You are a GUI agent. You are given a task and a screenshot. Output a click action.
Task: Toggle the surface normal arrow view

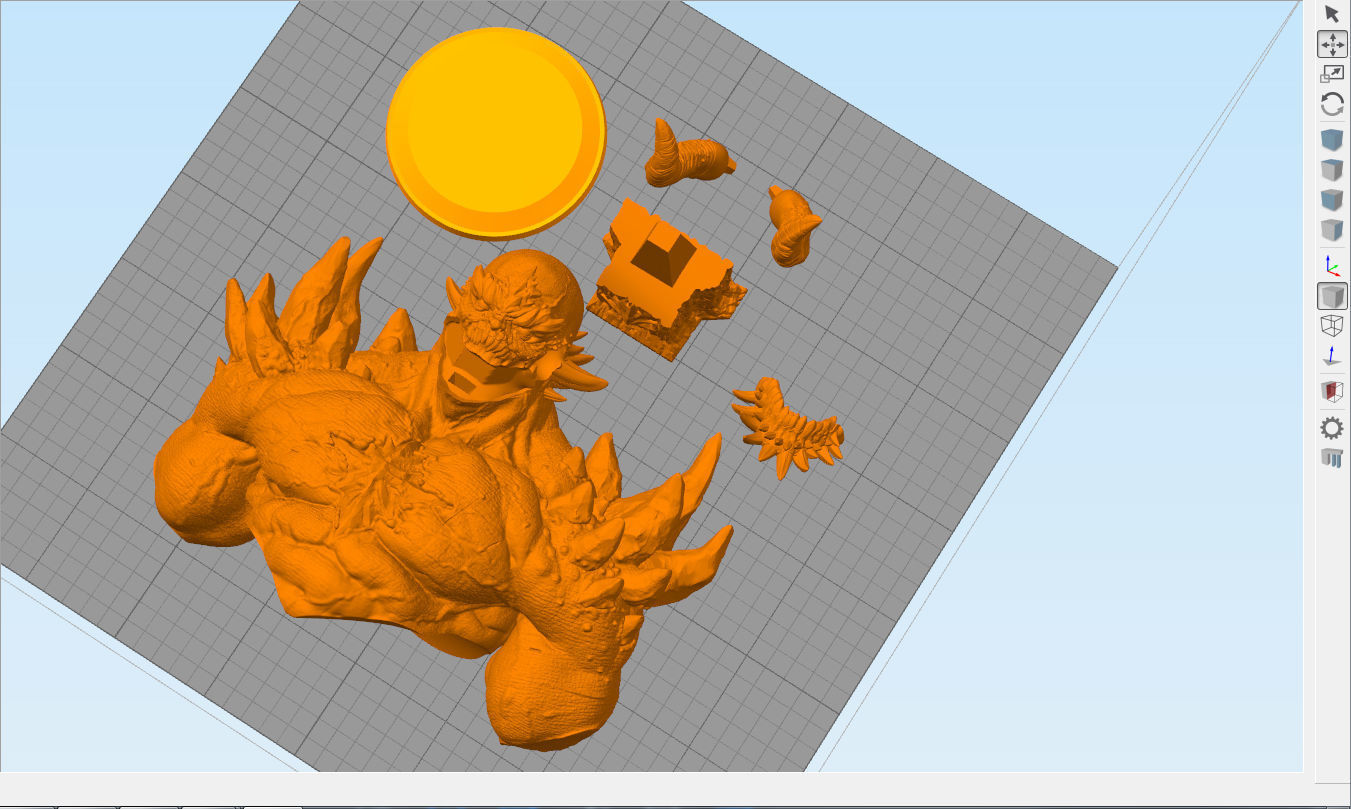(x=1333, y=357)
